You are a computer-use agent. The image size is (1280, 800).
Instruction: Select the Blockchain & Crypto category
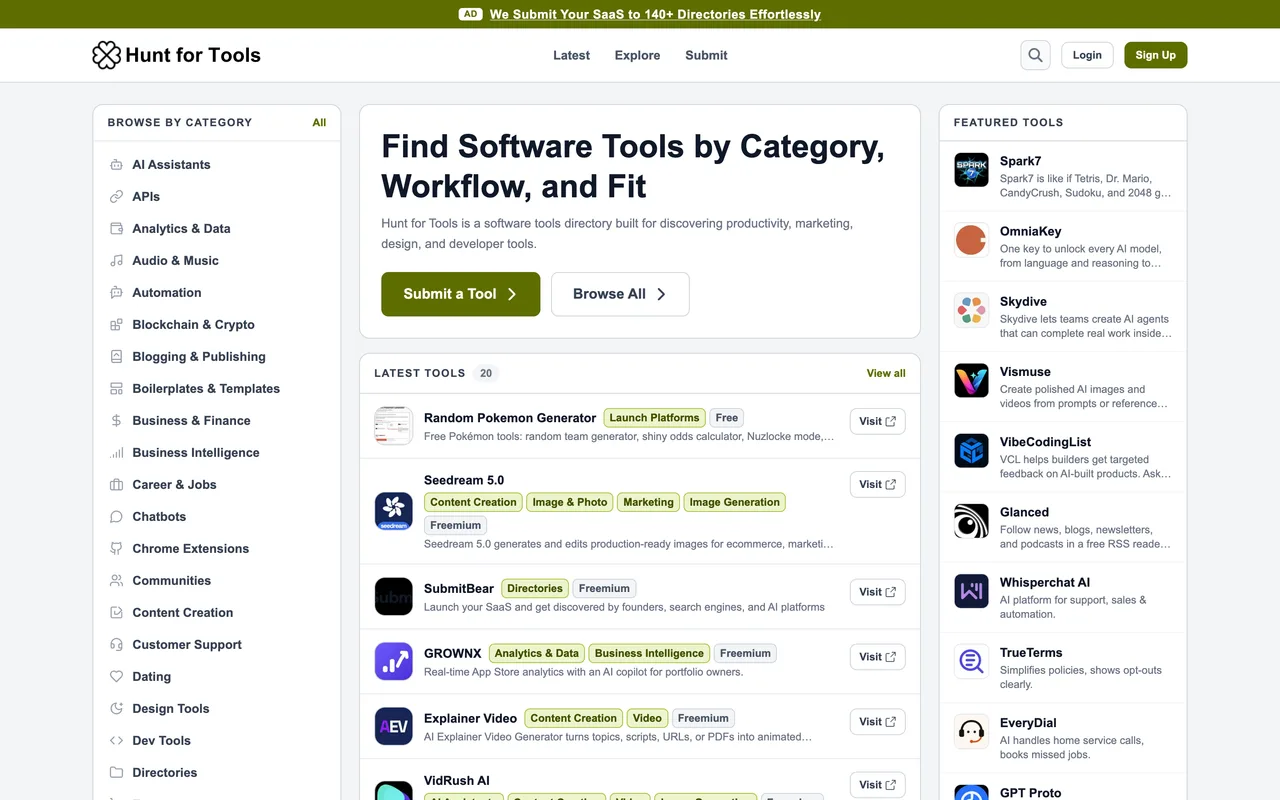[x=217, y=324]
